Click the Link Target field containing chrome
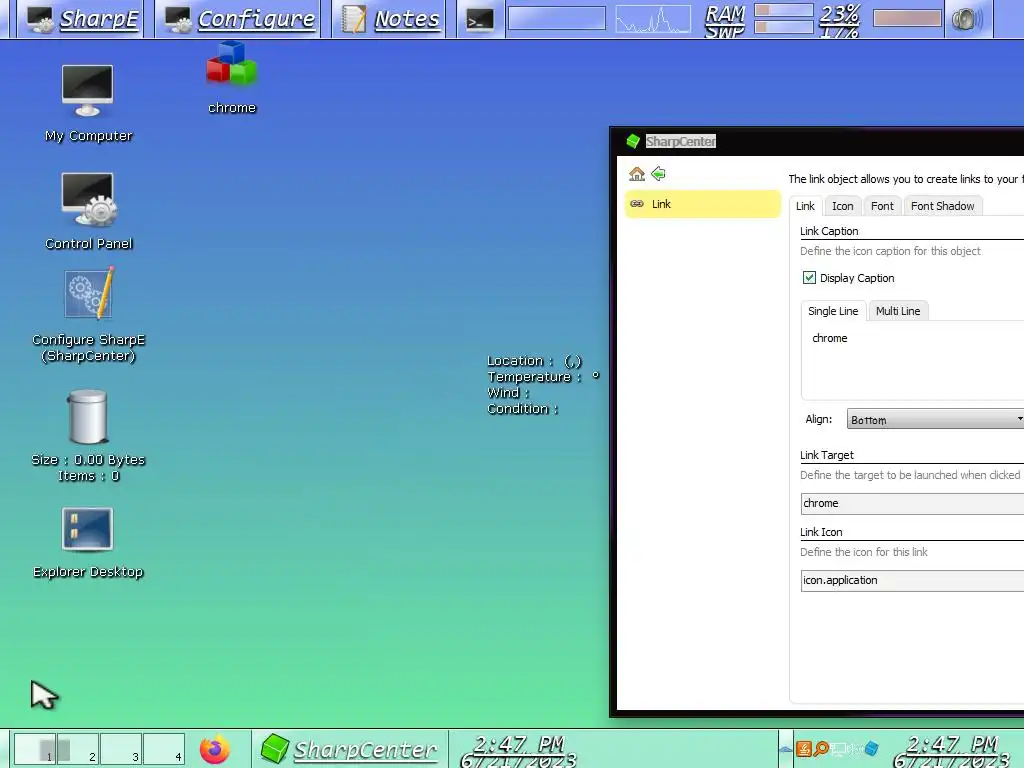1024x768 pixels. point(912,504)
